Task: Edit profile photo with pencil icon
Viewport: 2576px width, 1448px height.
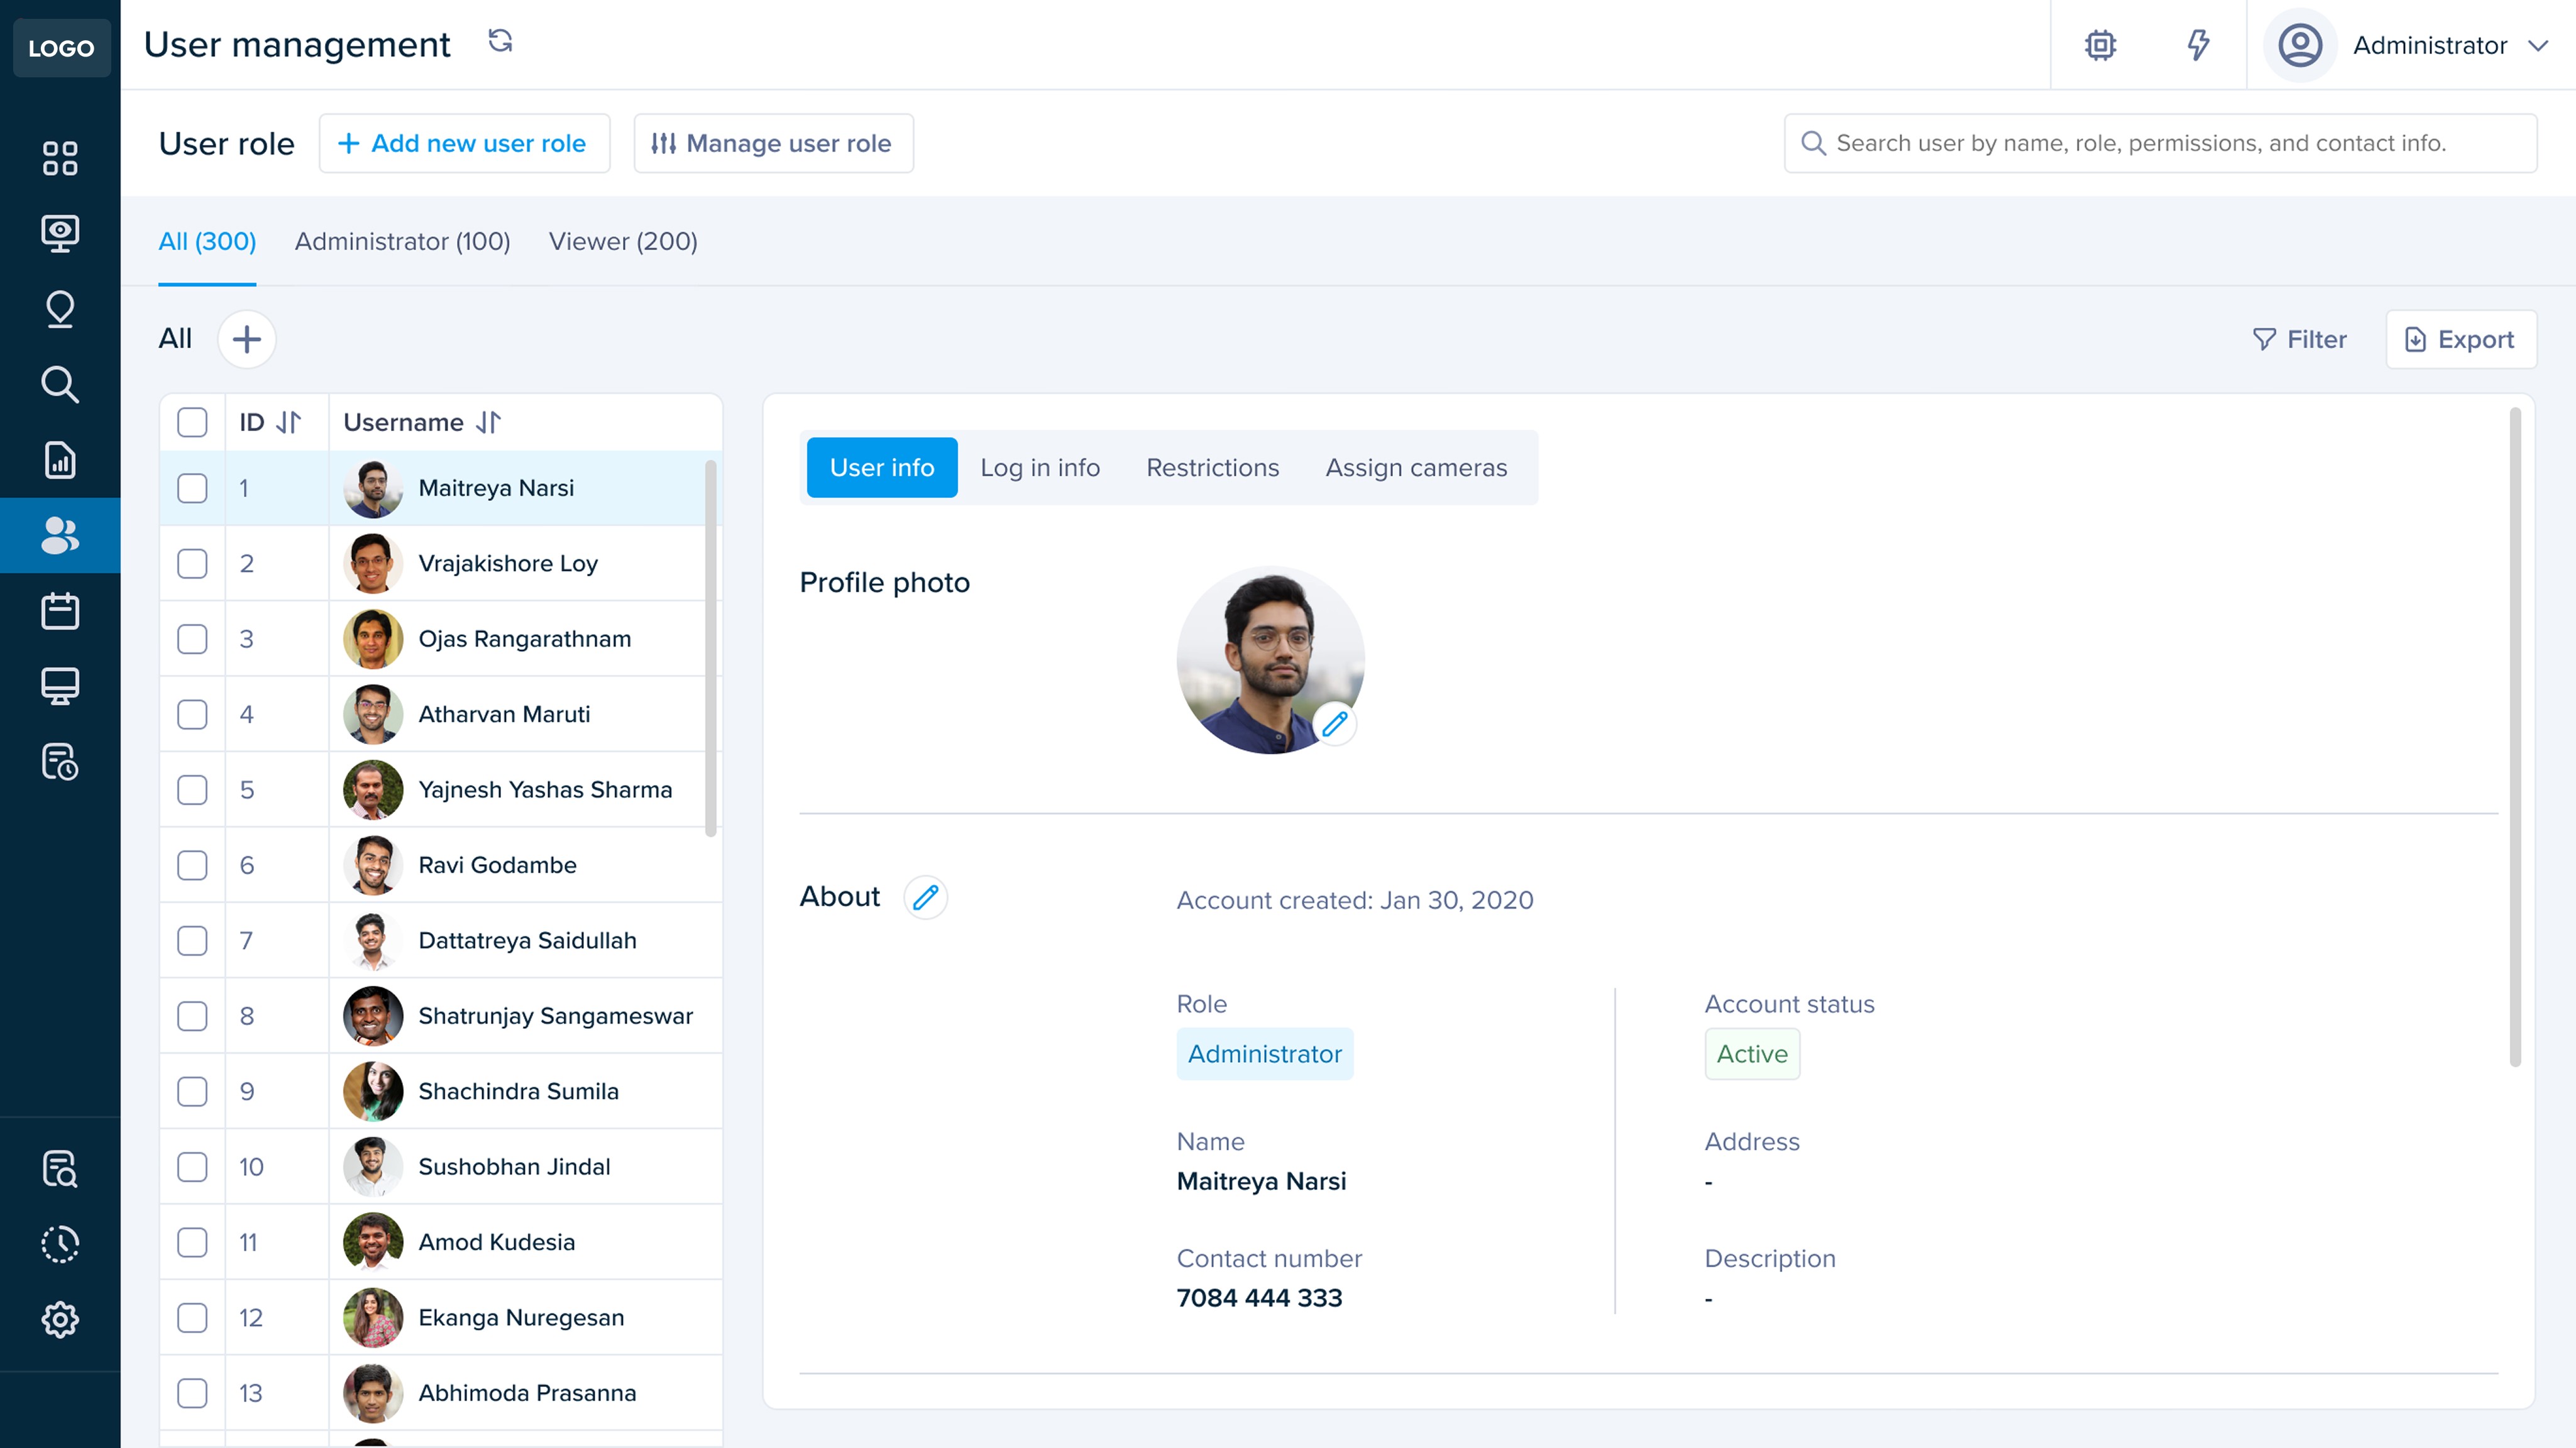Action: coord(1334,724)
